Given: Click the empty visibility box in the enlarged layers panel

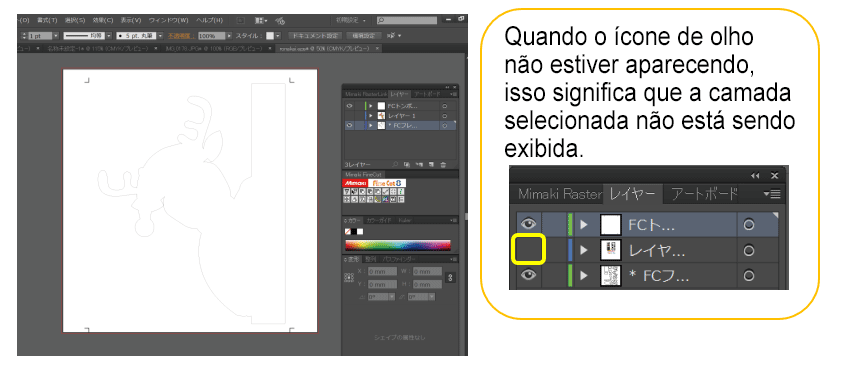Looking at the screenshot, I should (529, 250).
